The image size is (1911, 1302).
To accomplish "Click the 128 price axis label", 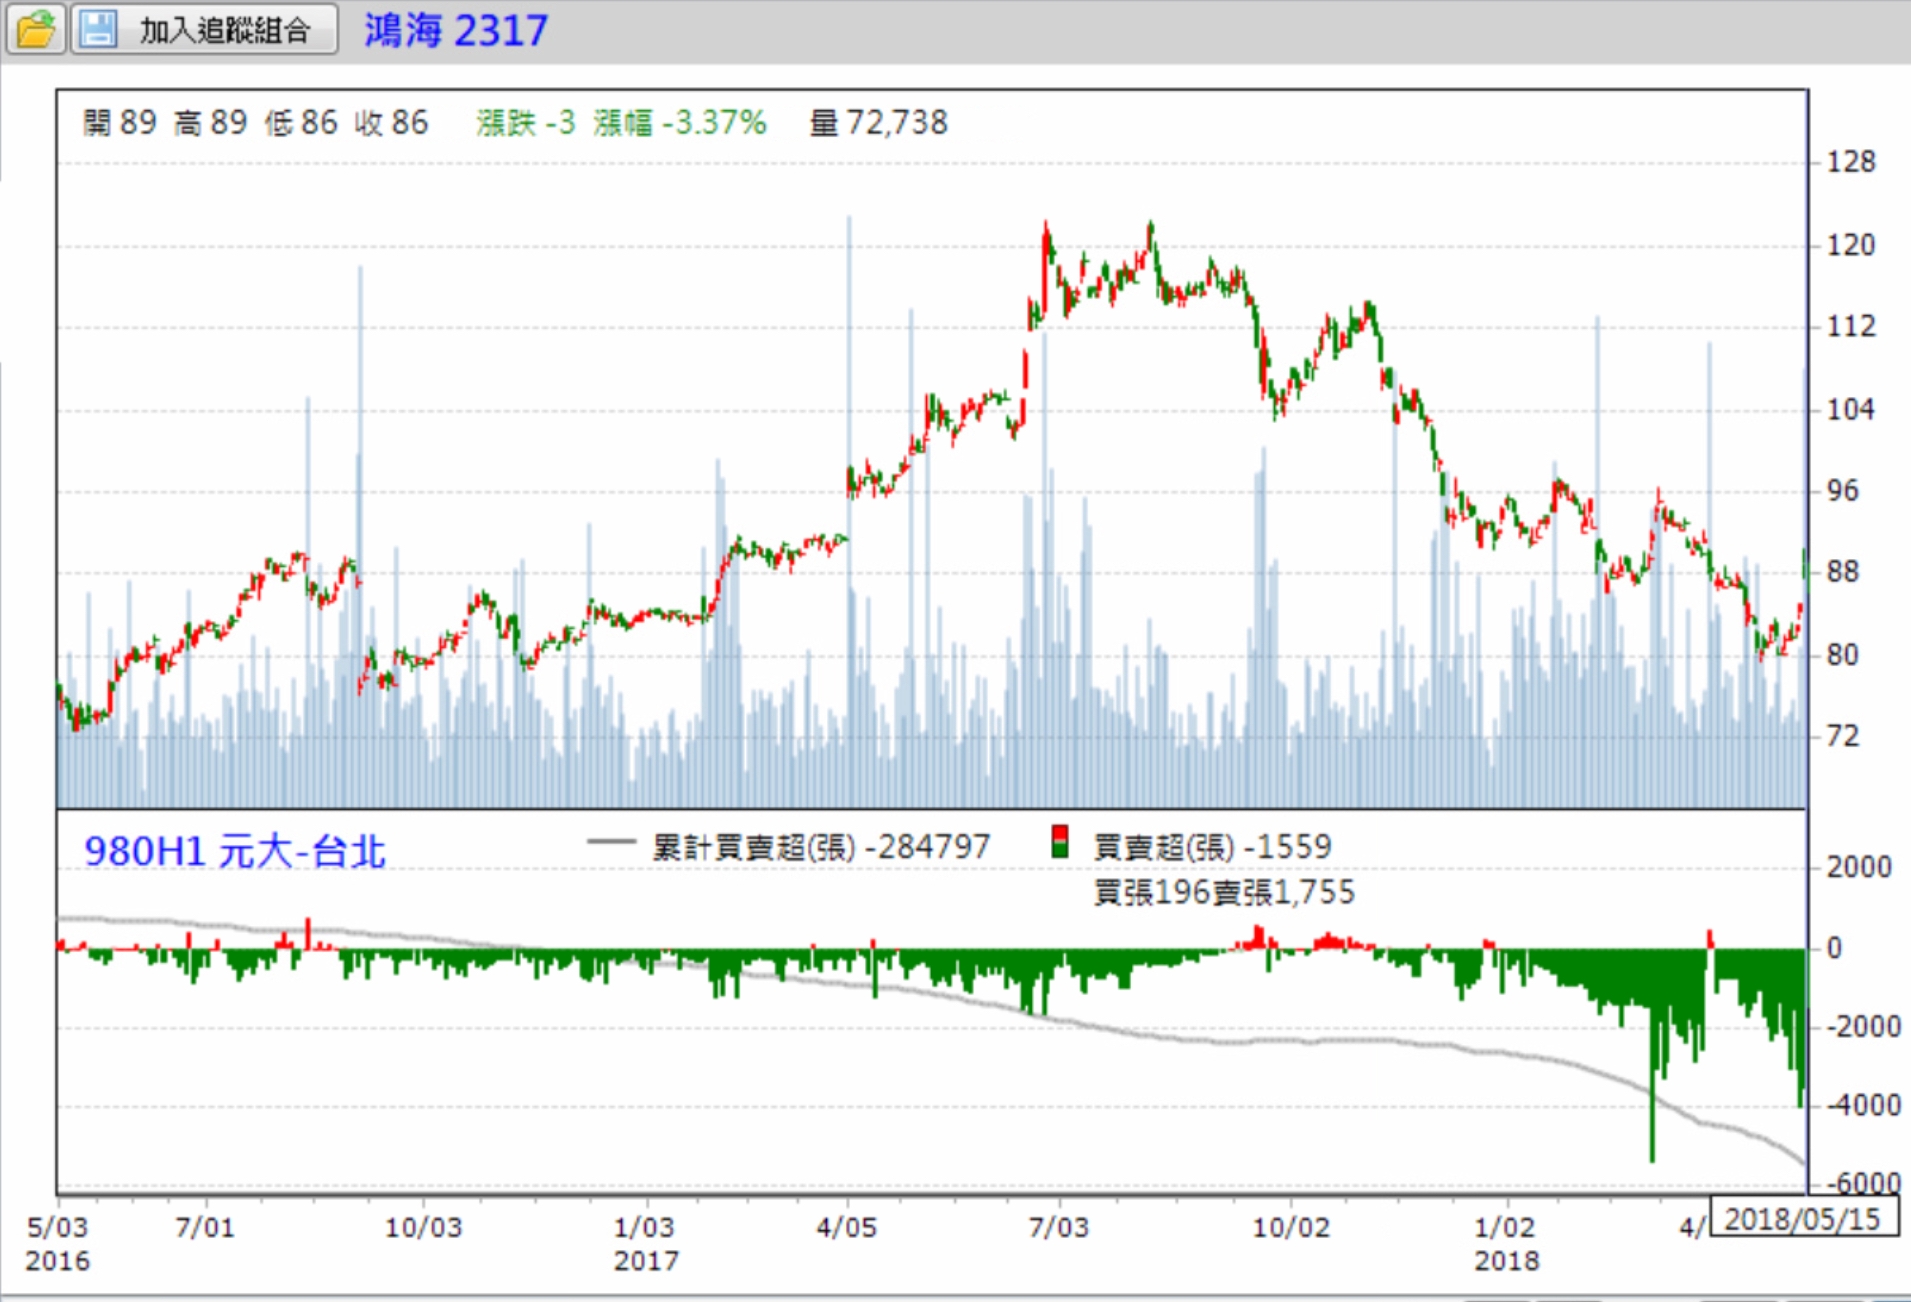I will [1851, 162].
